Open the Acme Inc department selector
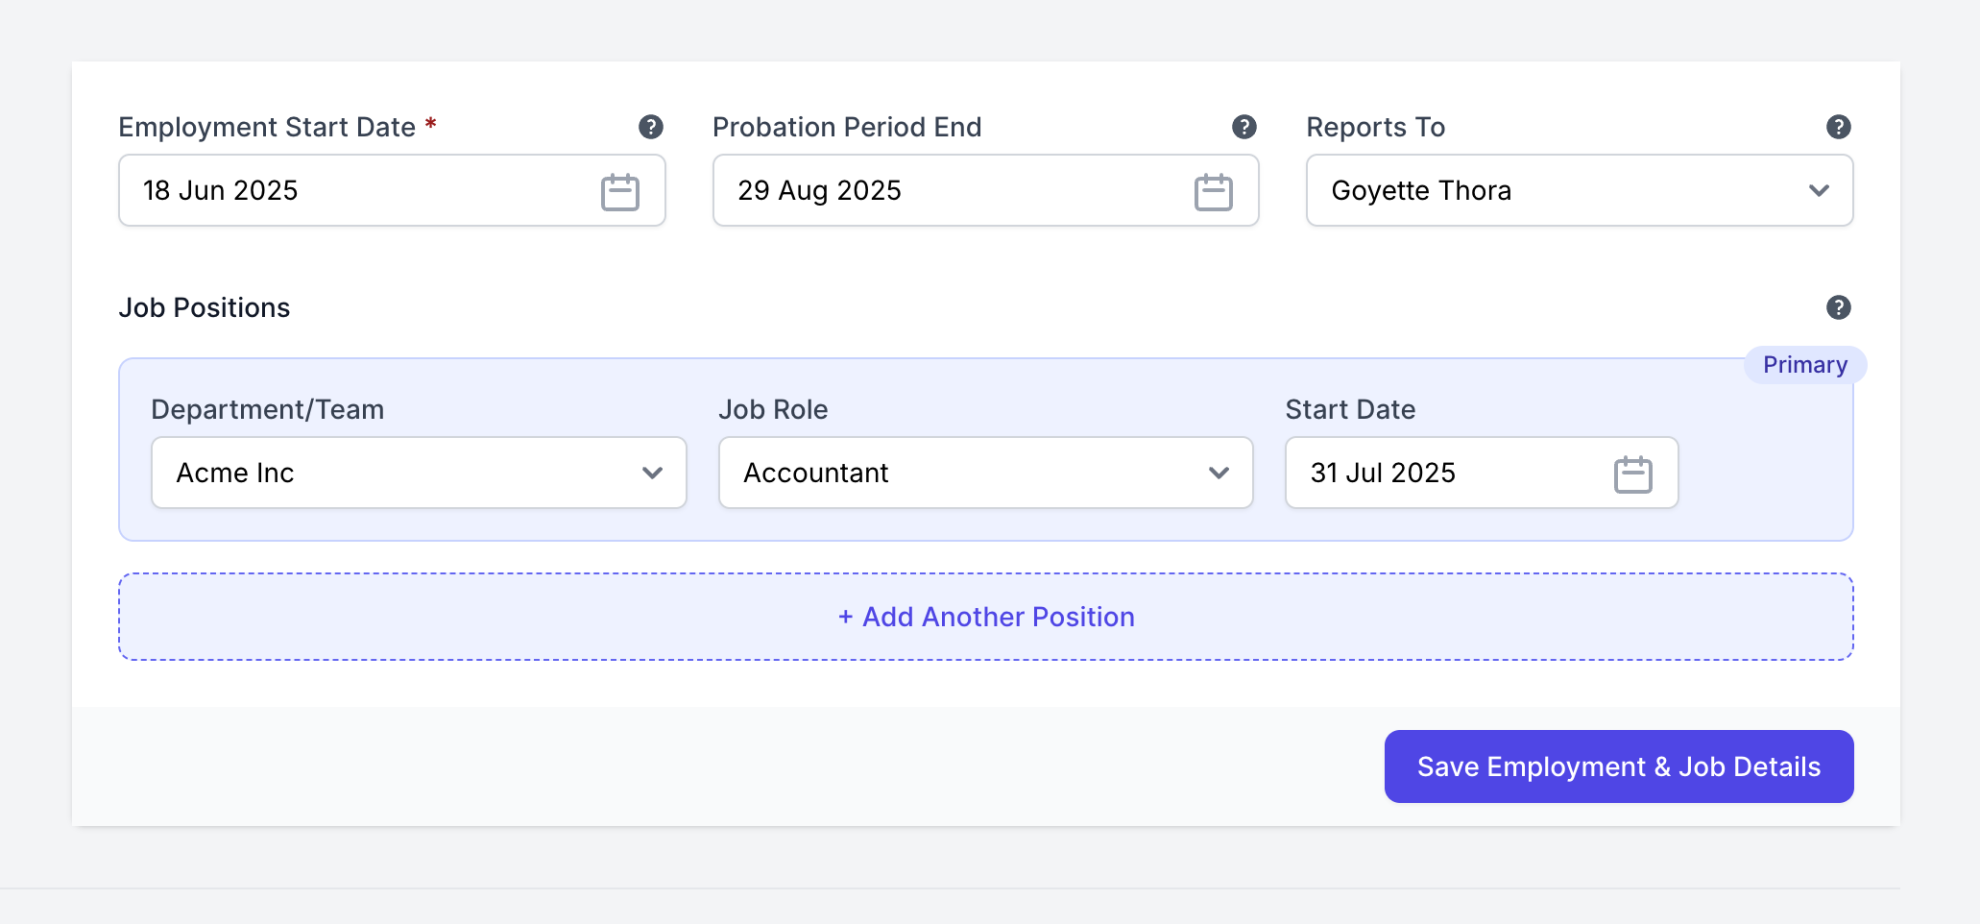1980x924 pixels. click(x=400, y=473)
